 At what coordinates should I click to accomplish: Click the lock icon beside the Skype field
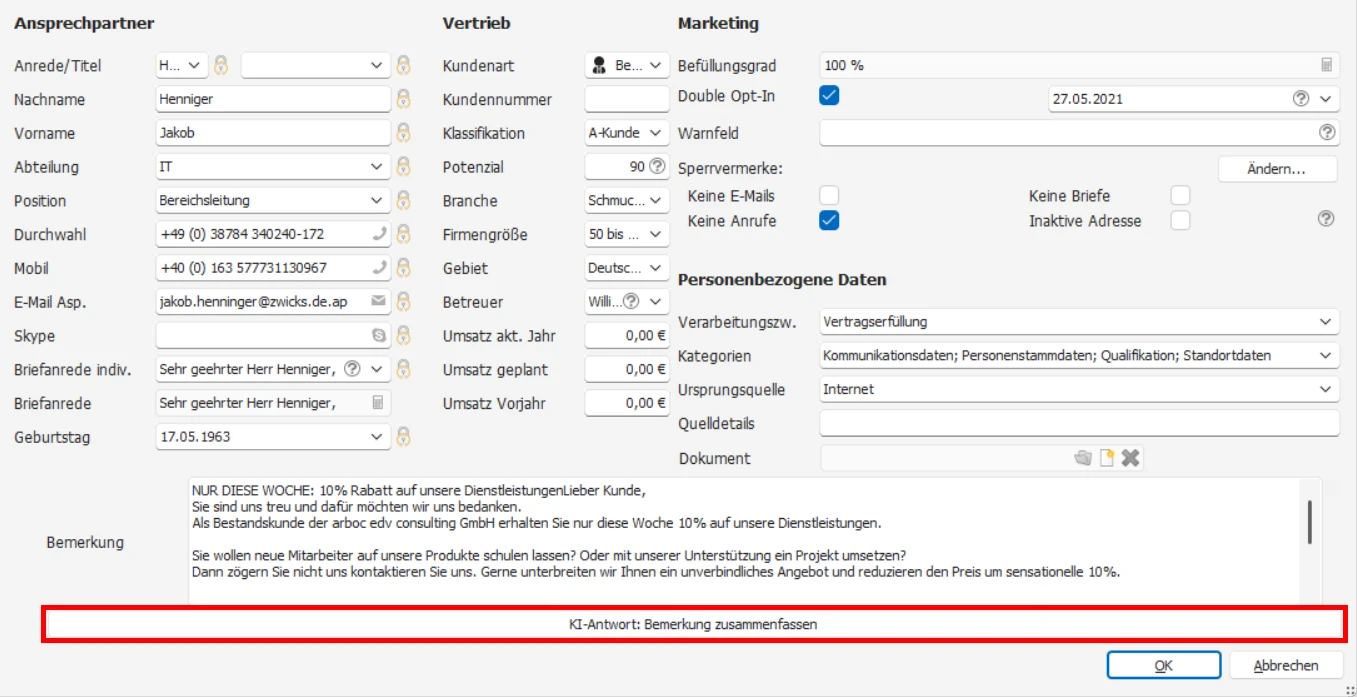(x=403, y=336)
